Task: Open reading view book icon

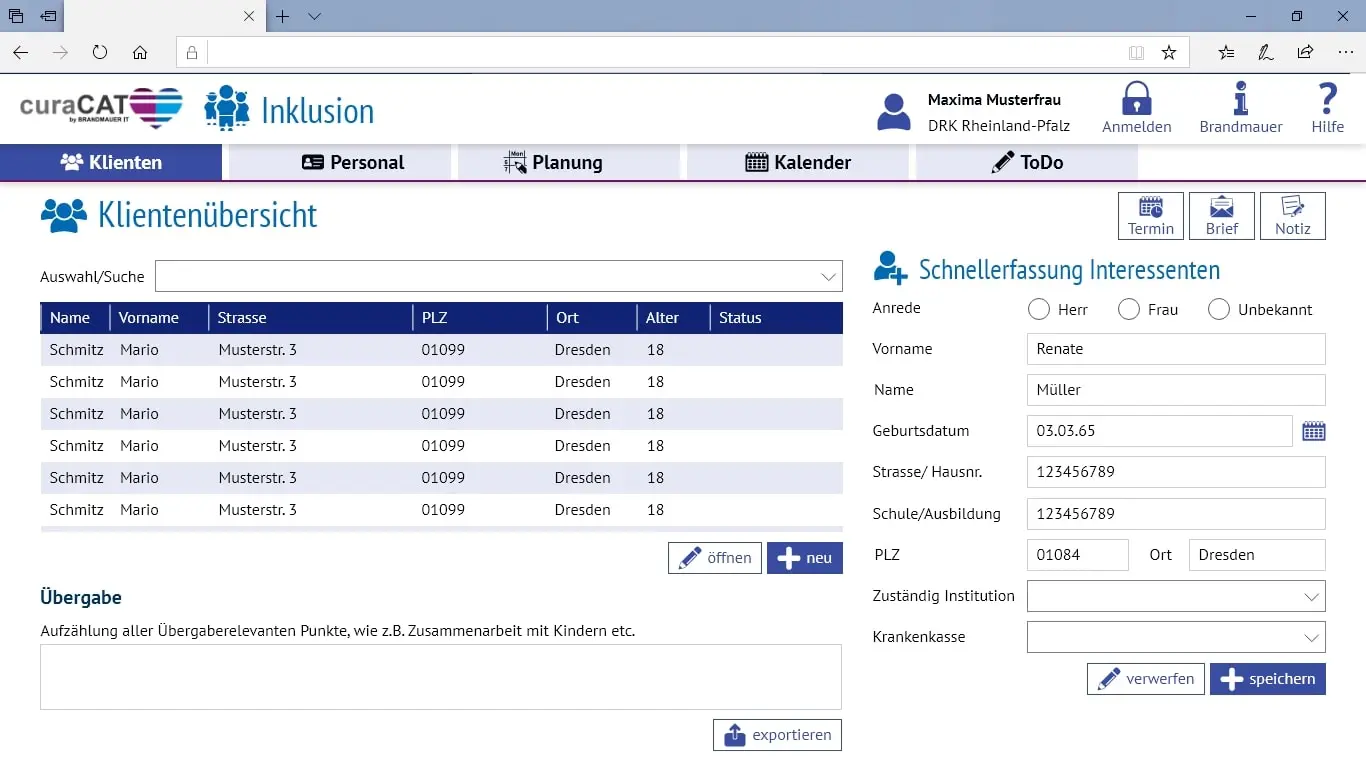Action: tap(1136, 53)
